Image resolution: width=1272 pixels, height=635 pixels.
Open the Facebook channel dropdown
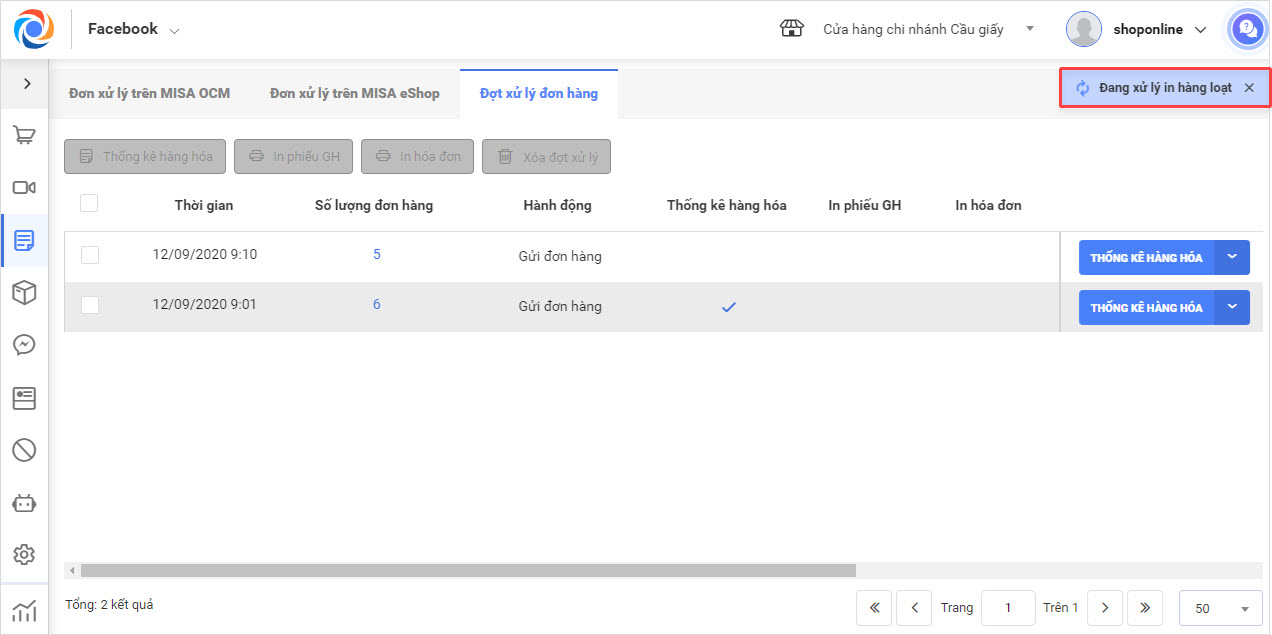click(x=134, y=29)
